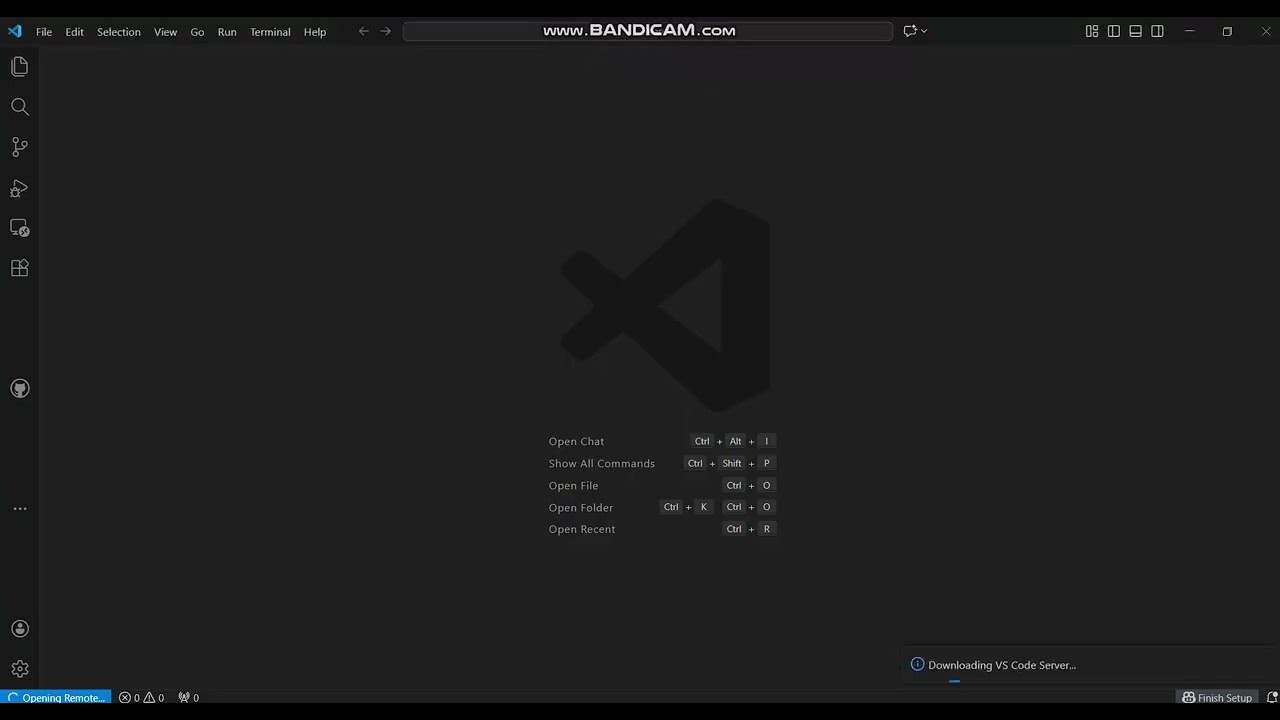This screenshot has width=1280, height=720.
Task: Toggle the bottom panel
Action: coord(1135,31)
